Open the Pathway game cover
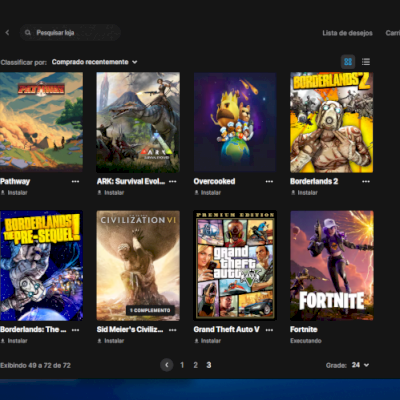This screenshot has width=400, height=400. pos(41,122)
